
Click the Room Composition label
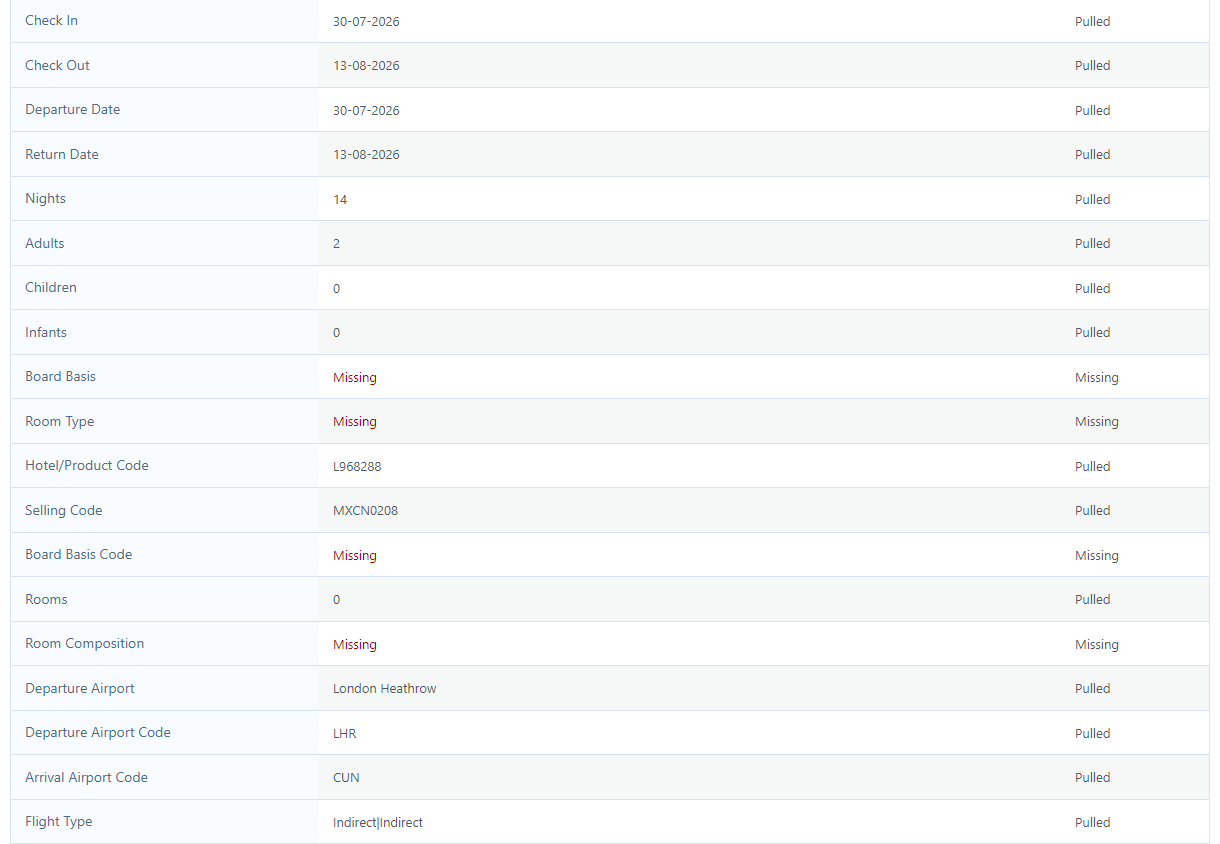tap(84, 644)
